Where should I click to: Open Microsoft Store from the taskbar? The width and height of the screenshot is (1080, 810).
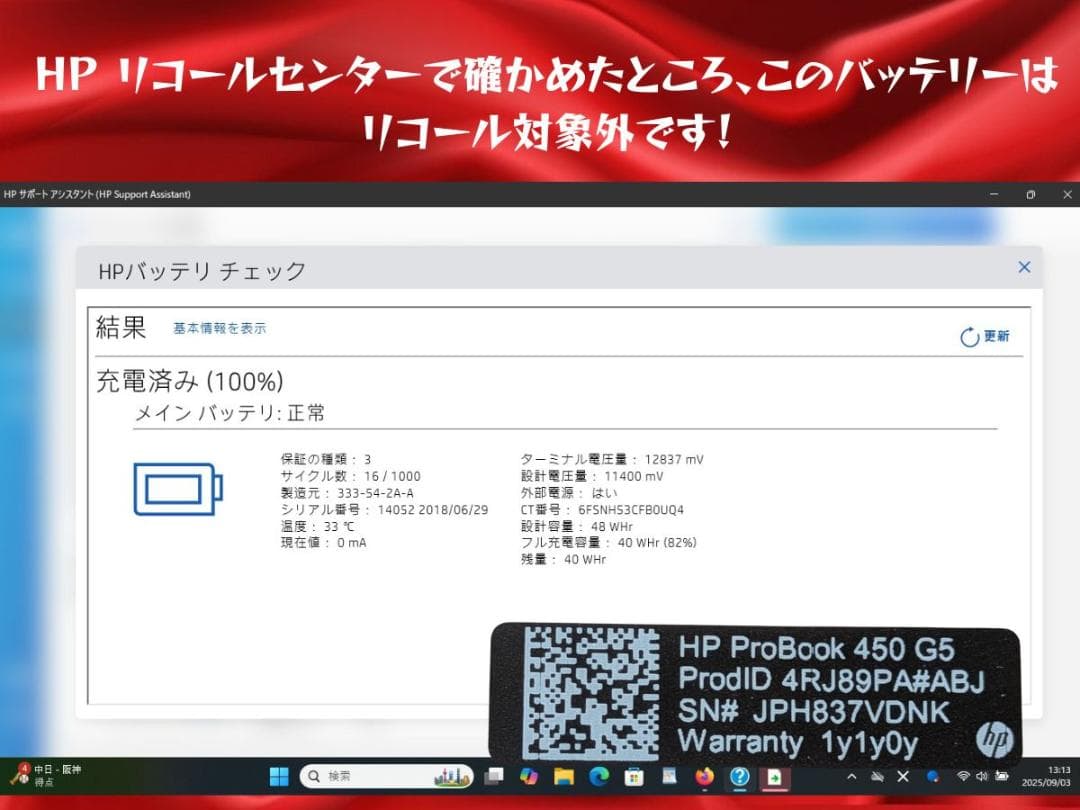632,775
